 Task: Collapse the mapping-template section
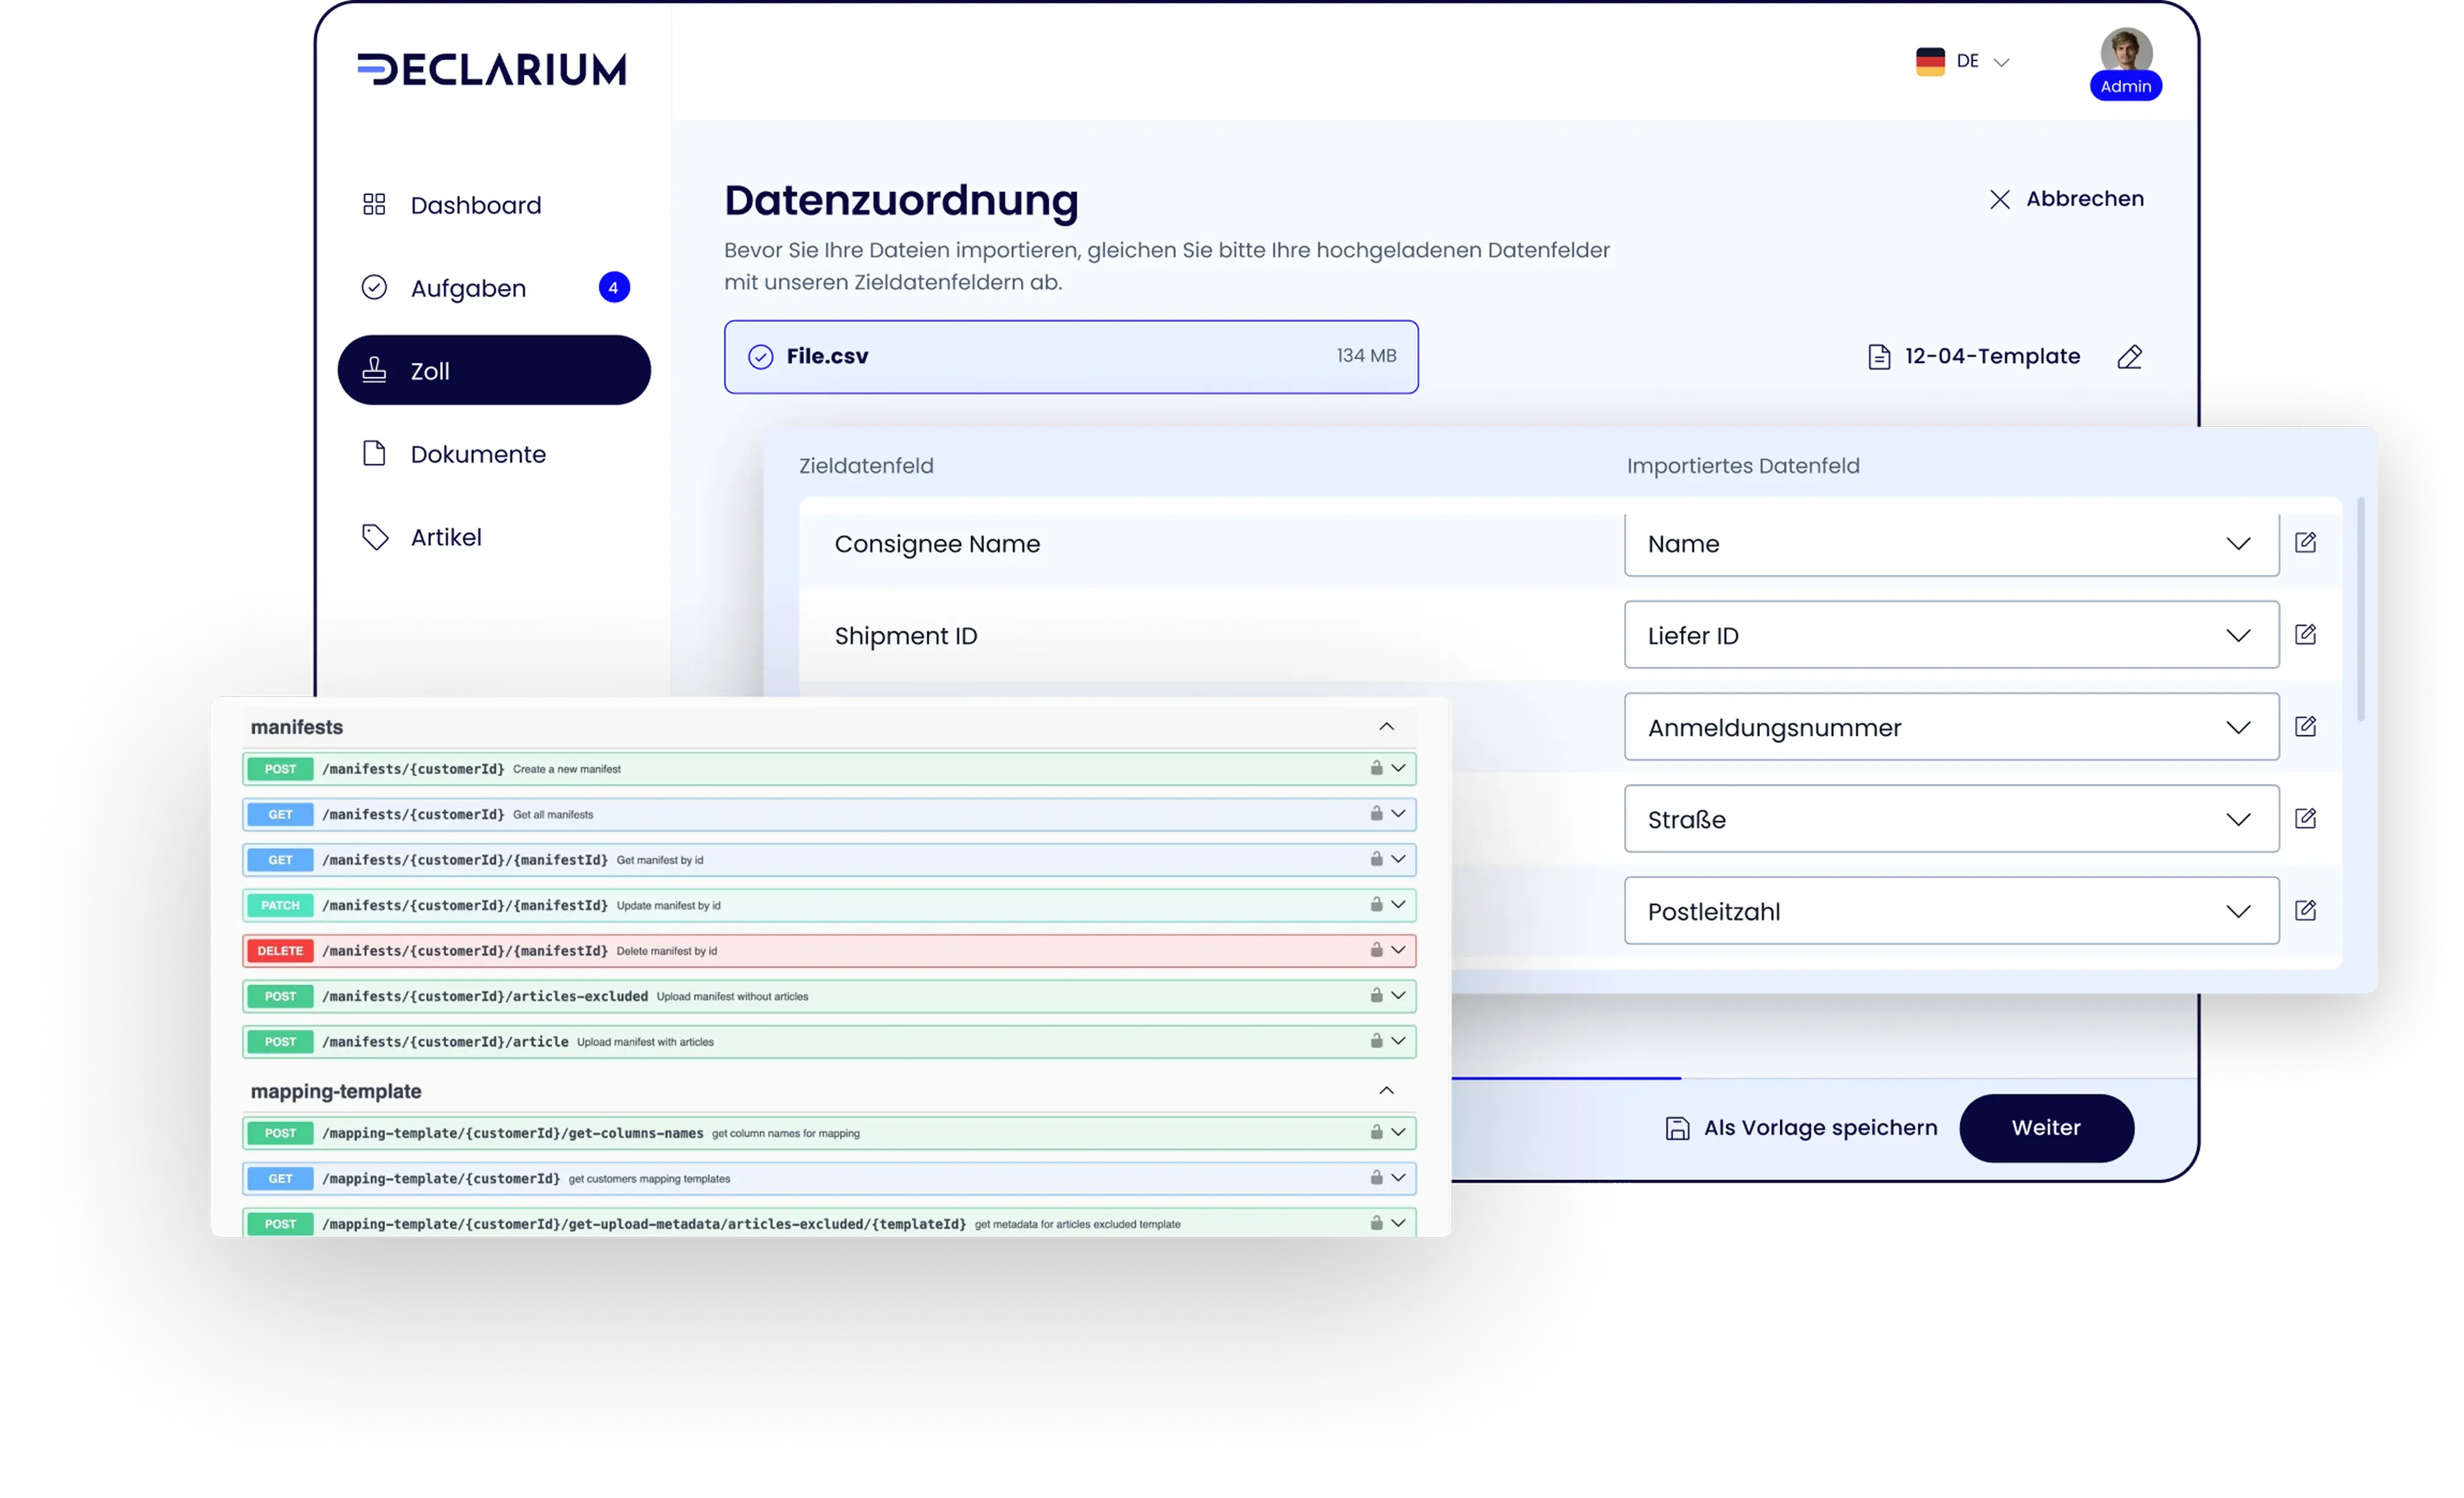point(1386,1091)
